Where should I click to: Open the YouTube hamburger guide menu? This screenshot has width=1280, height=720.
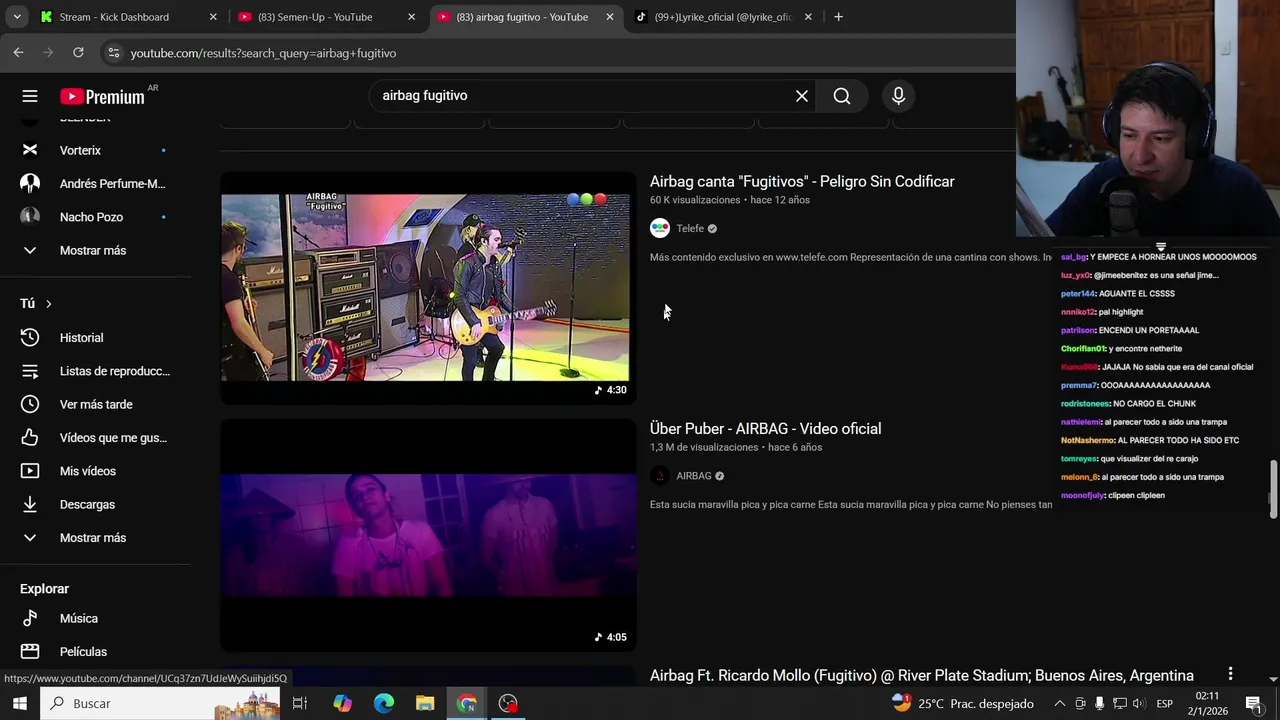click(30, 96)
